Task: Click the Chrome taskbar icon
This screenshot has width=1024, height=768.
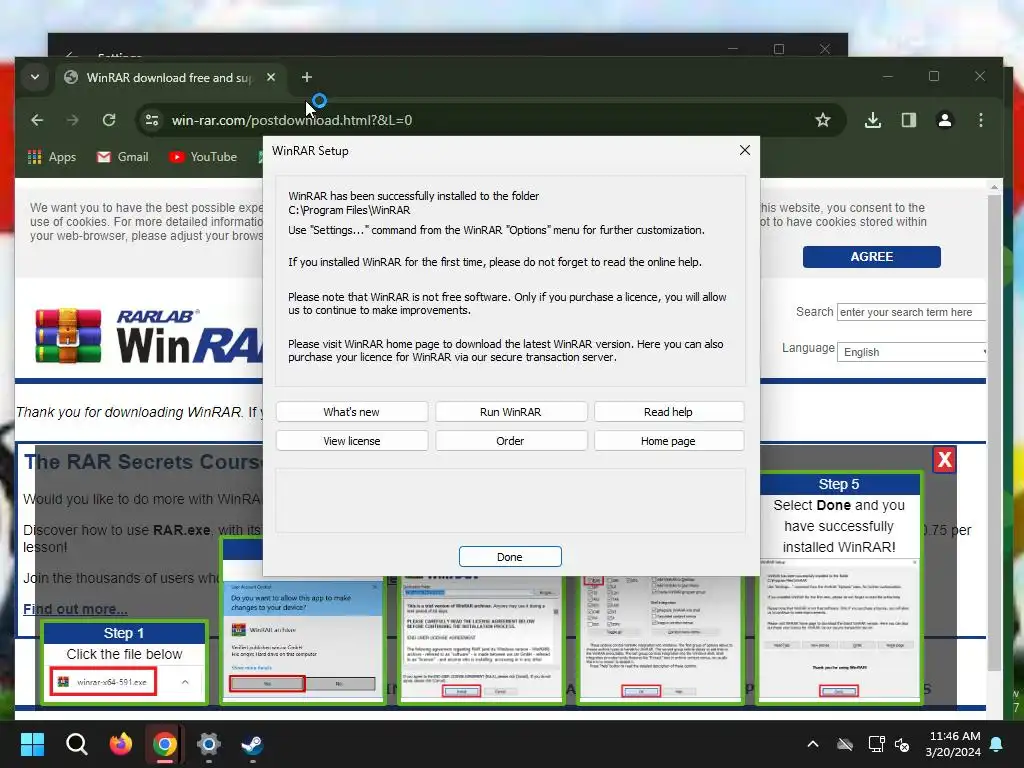Action: (x=165, y=744)
